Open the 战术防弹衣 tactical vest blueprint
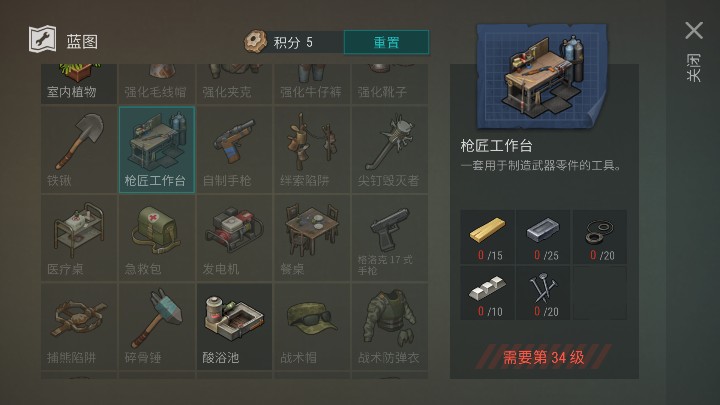The image size is (720, 405). (x=390, y=326)
